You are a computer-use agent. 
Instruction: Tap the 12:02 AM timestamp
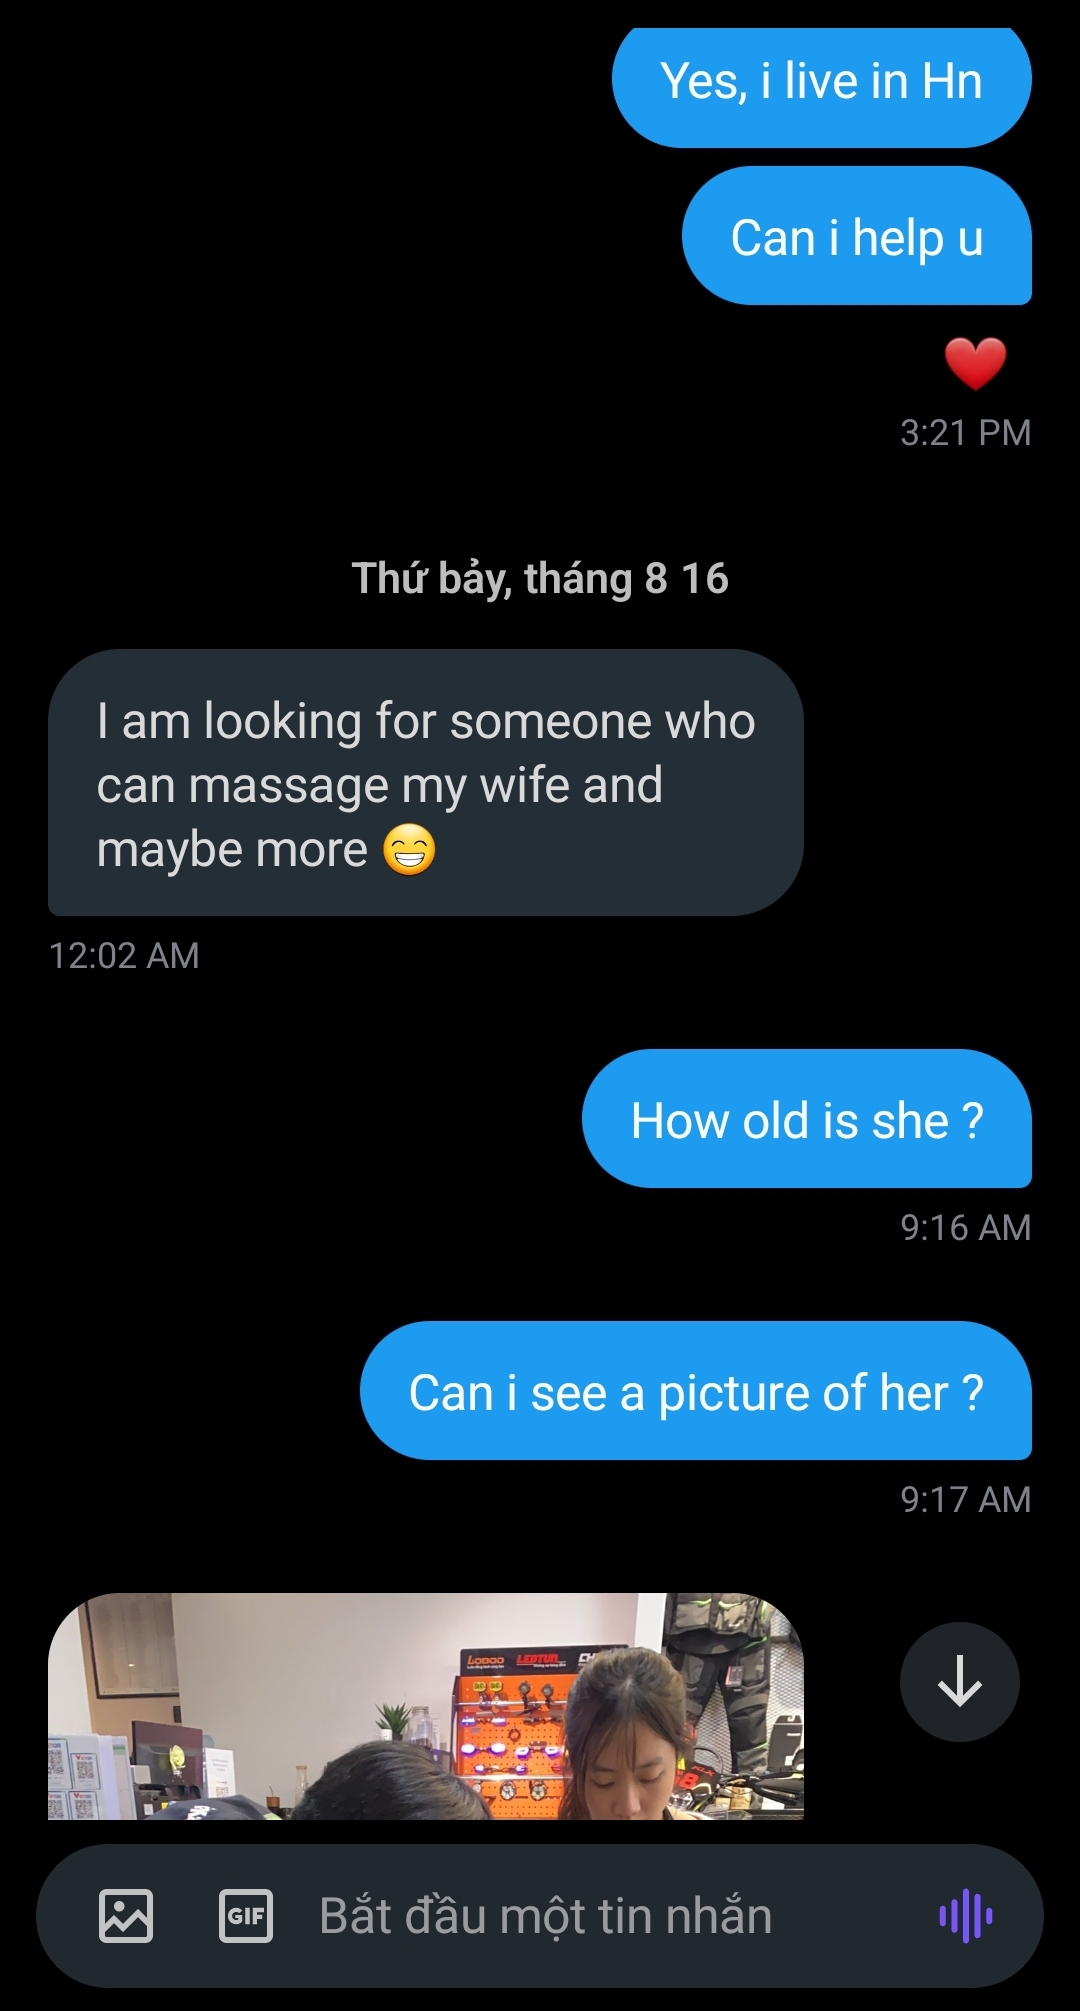124,956
